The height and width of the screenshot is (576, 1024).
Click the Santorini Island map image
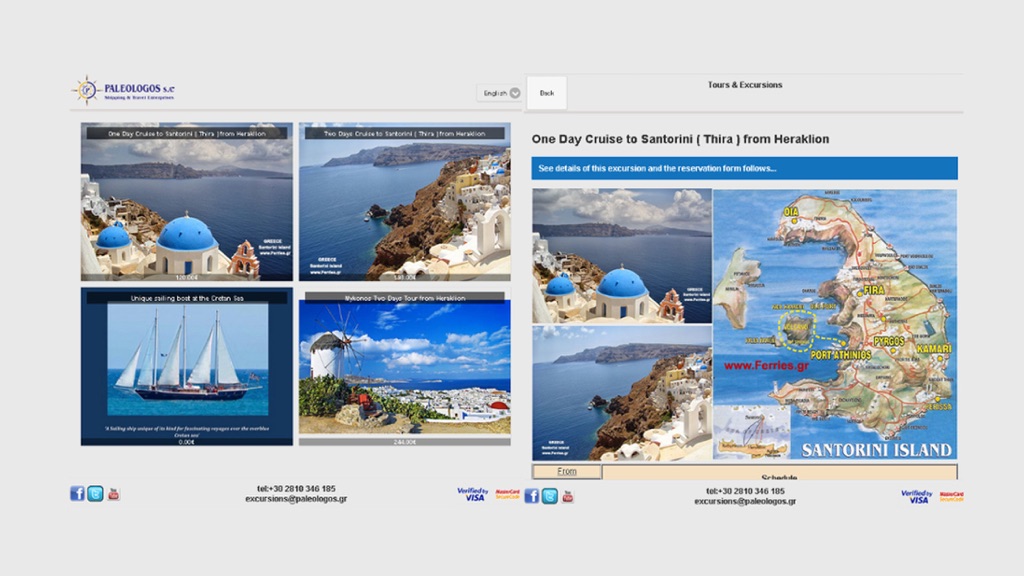835,325
